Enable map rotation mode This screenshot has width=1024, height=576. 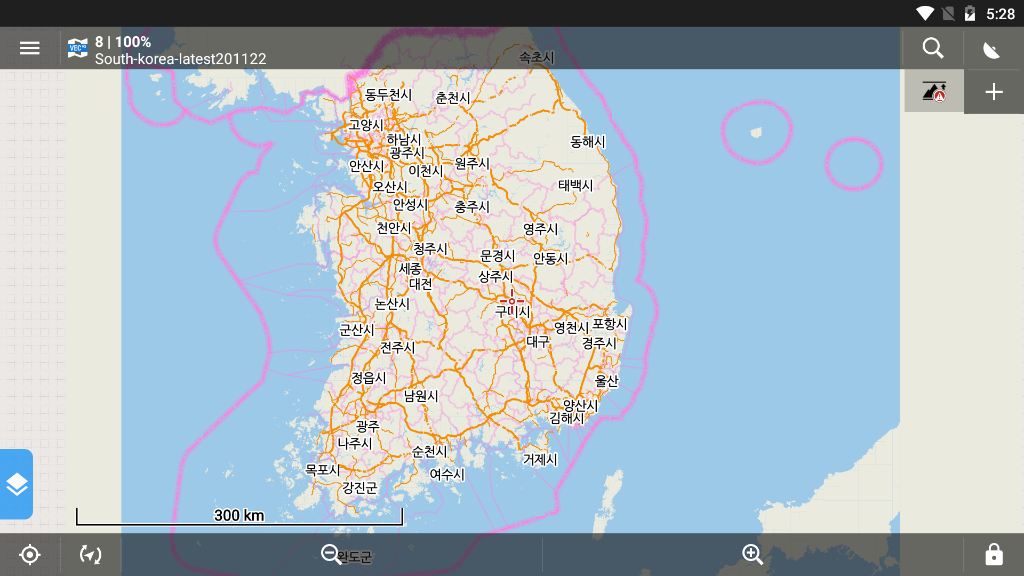coord(89,554)
